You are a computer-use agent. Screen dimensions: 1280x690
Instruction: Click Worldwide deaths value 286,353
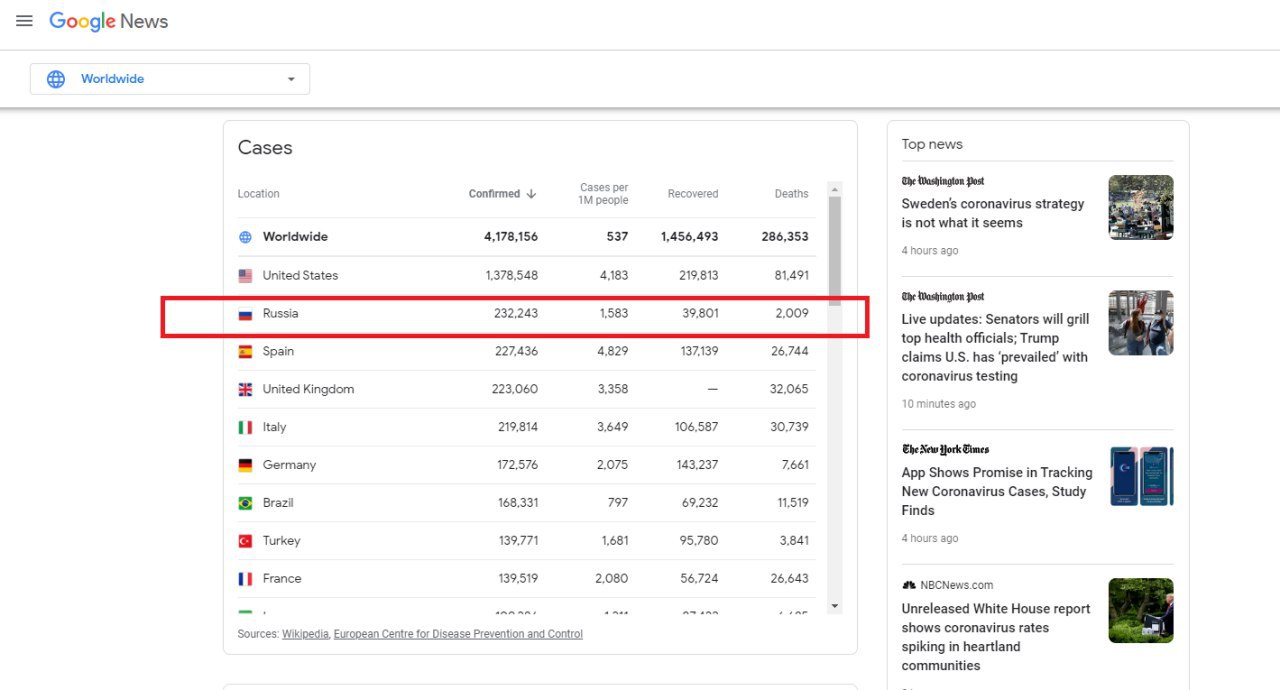tap(783, 237)
